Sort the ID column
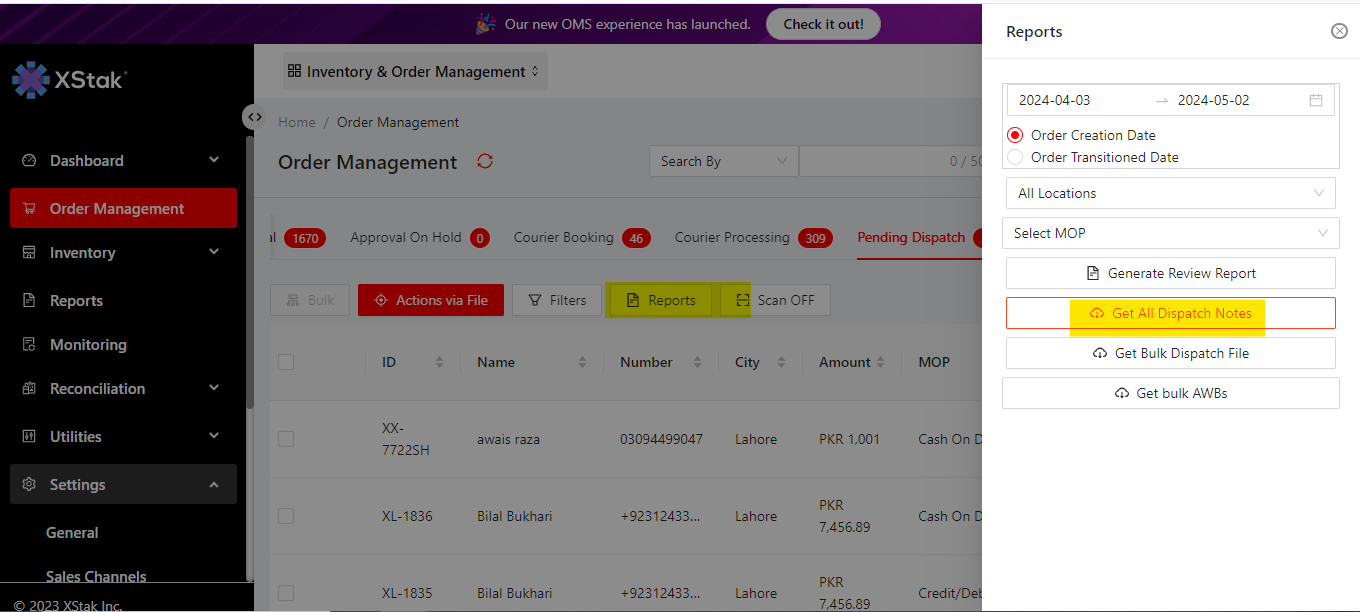Image resolution: width=1360 pixels, height=612 pixels. pyautogui.click(x=439, y=362)
